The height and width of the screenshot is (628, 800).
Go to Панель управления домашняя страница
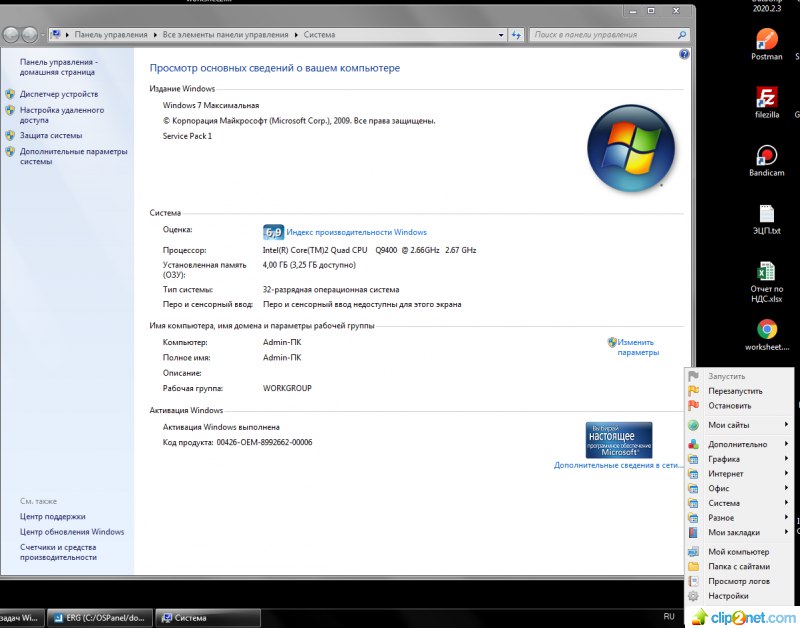point(59,67)
